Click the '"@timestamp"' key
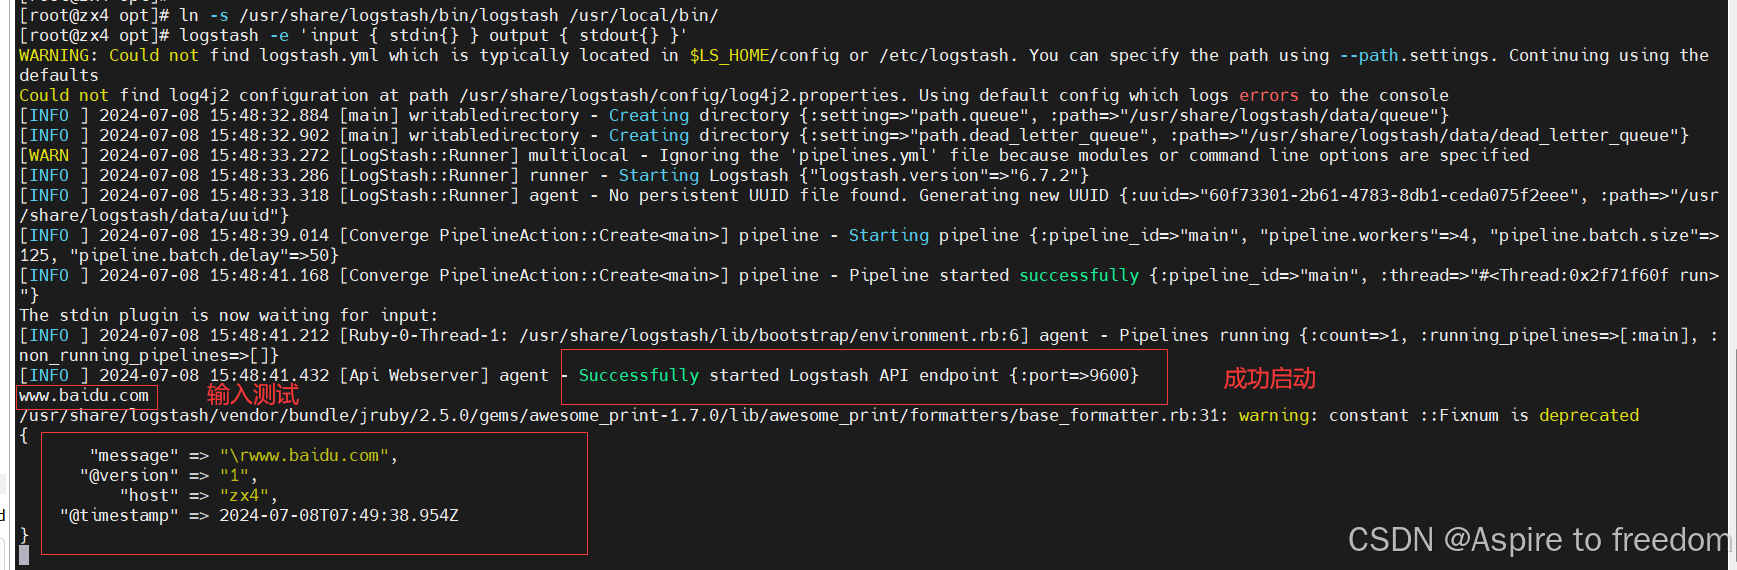The height and width of the screenshot is (570, 1737). click(119, 515)
